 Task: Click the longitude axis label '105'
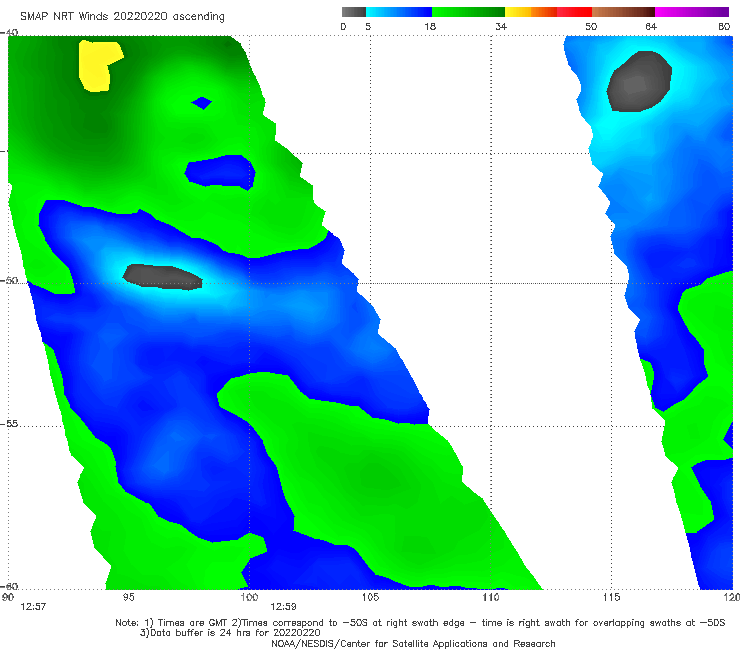point(370,597)
